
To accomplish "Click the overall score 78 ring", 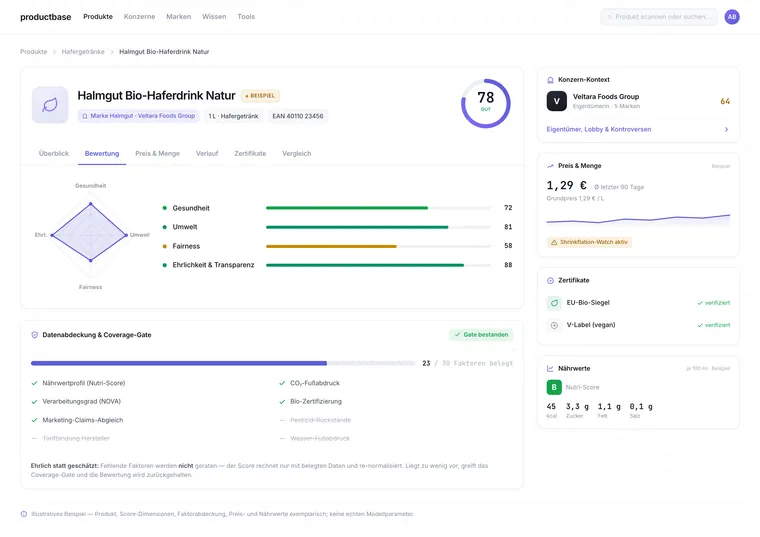I will tap(486, 103).
